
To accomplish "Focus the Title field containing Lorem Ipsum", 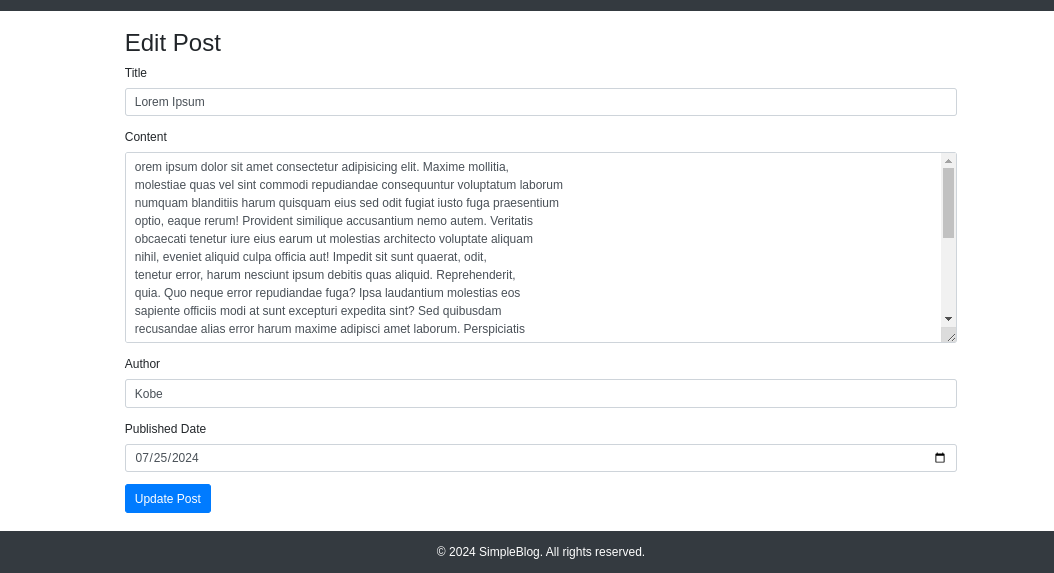I will pos(540,102).
